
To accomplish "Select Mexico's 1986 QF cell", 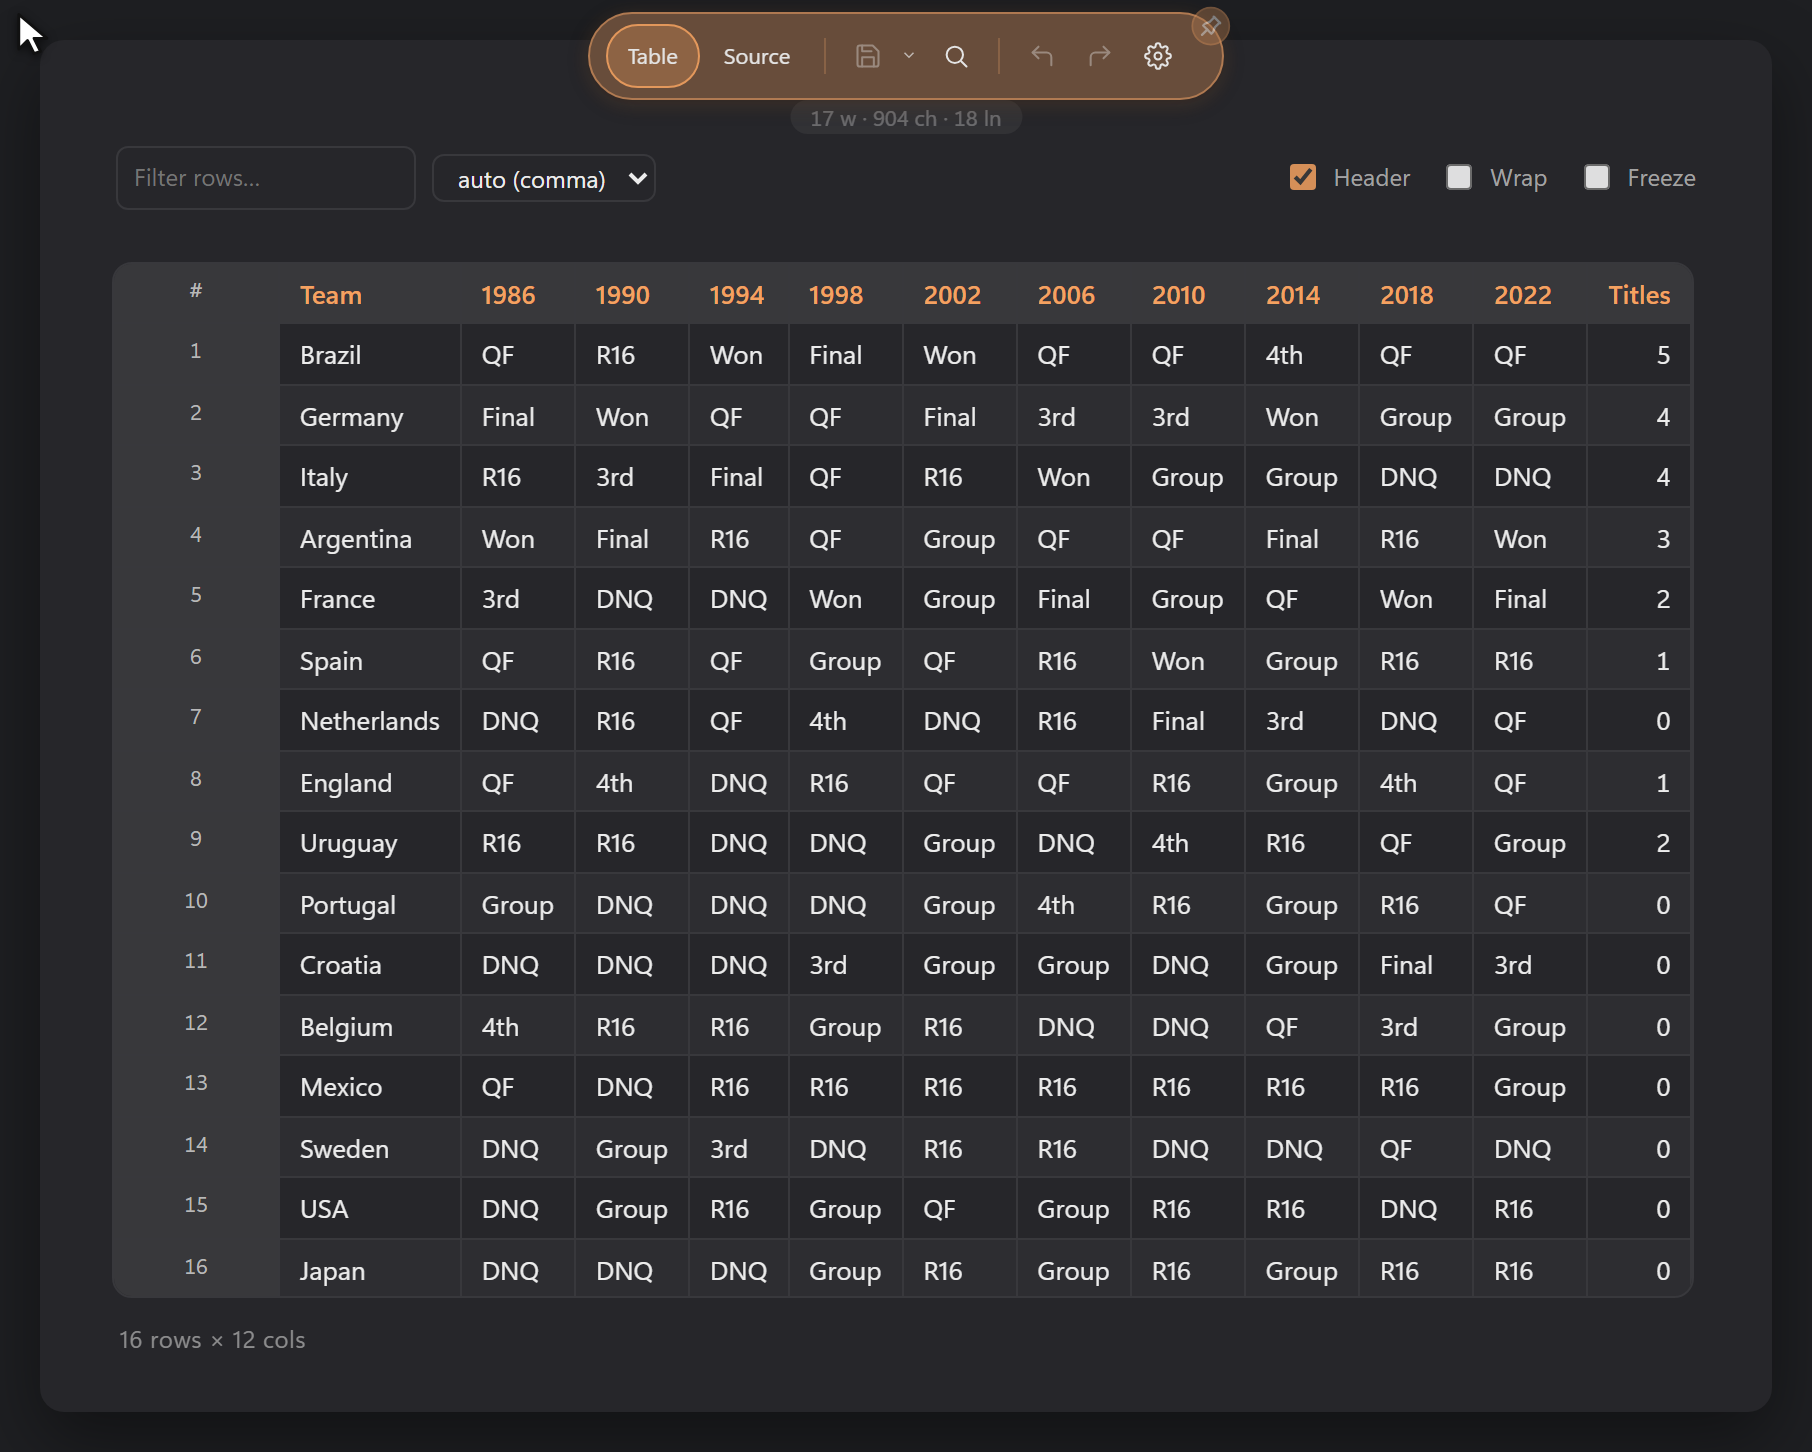I will coord(518,1087).
